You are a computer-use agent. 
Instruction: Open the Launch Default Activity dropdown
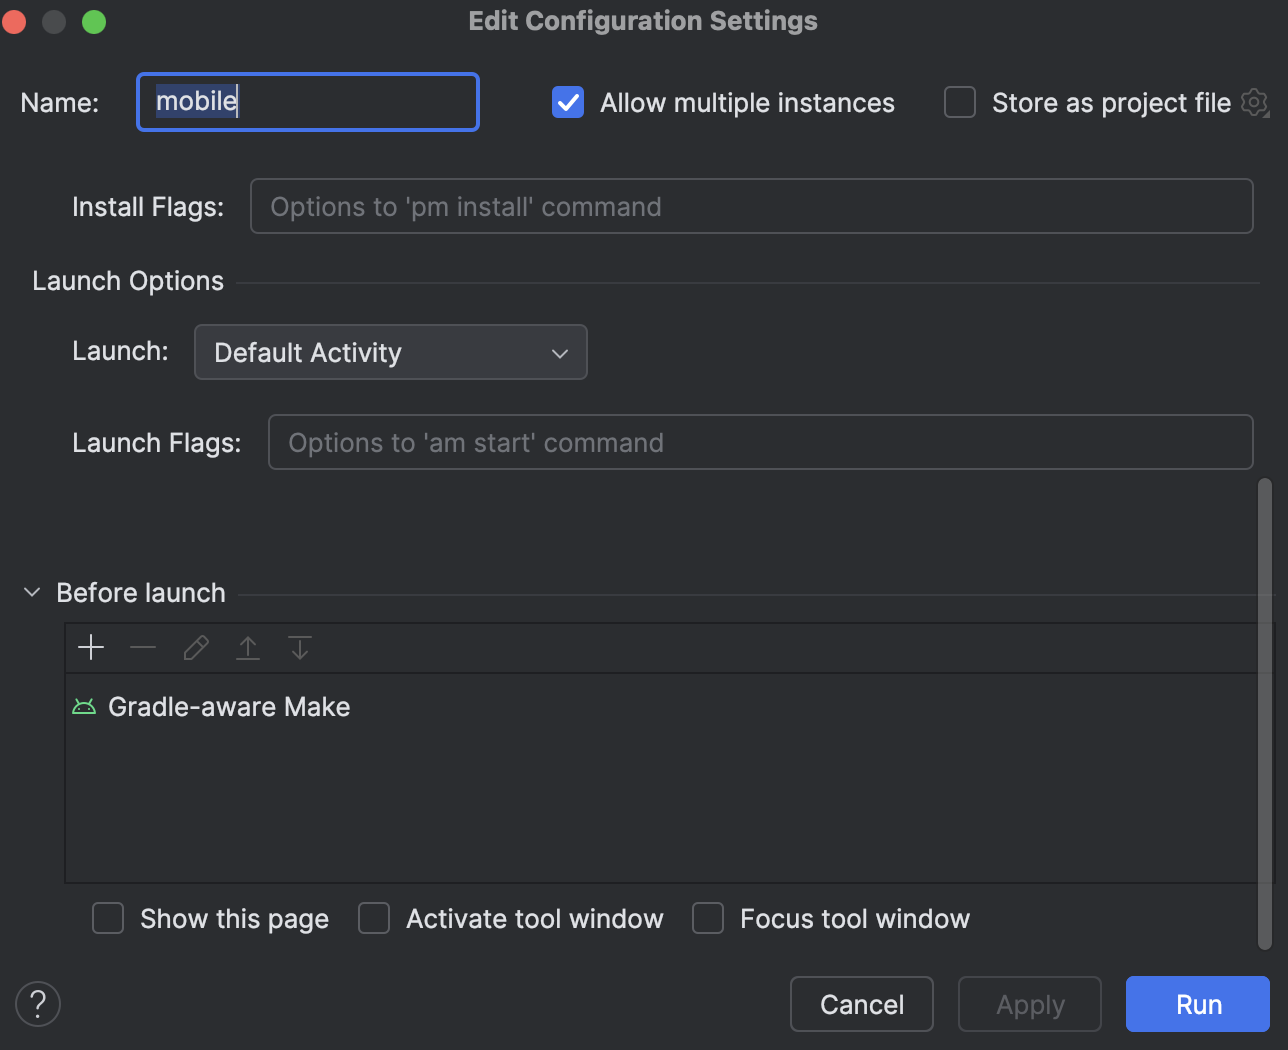[390, 352]
